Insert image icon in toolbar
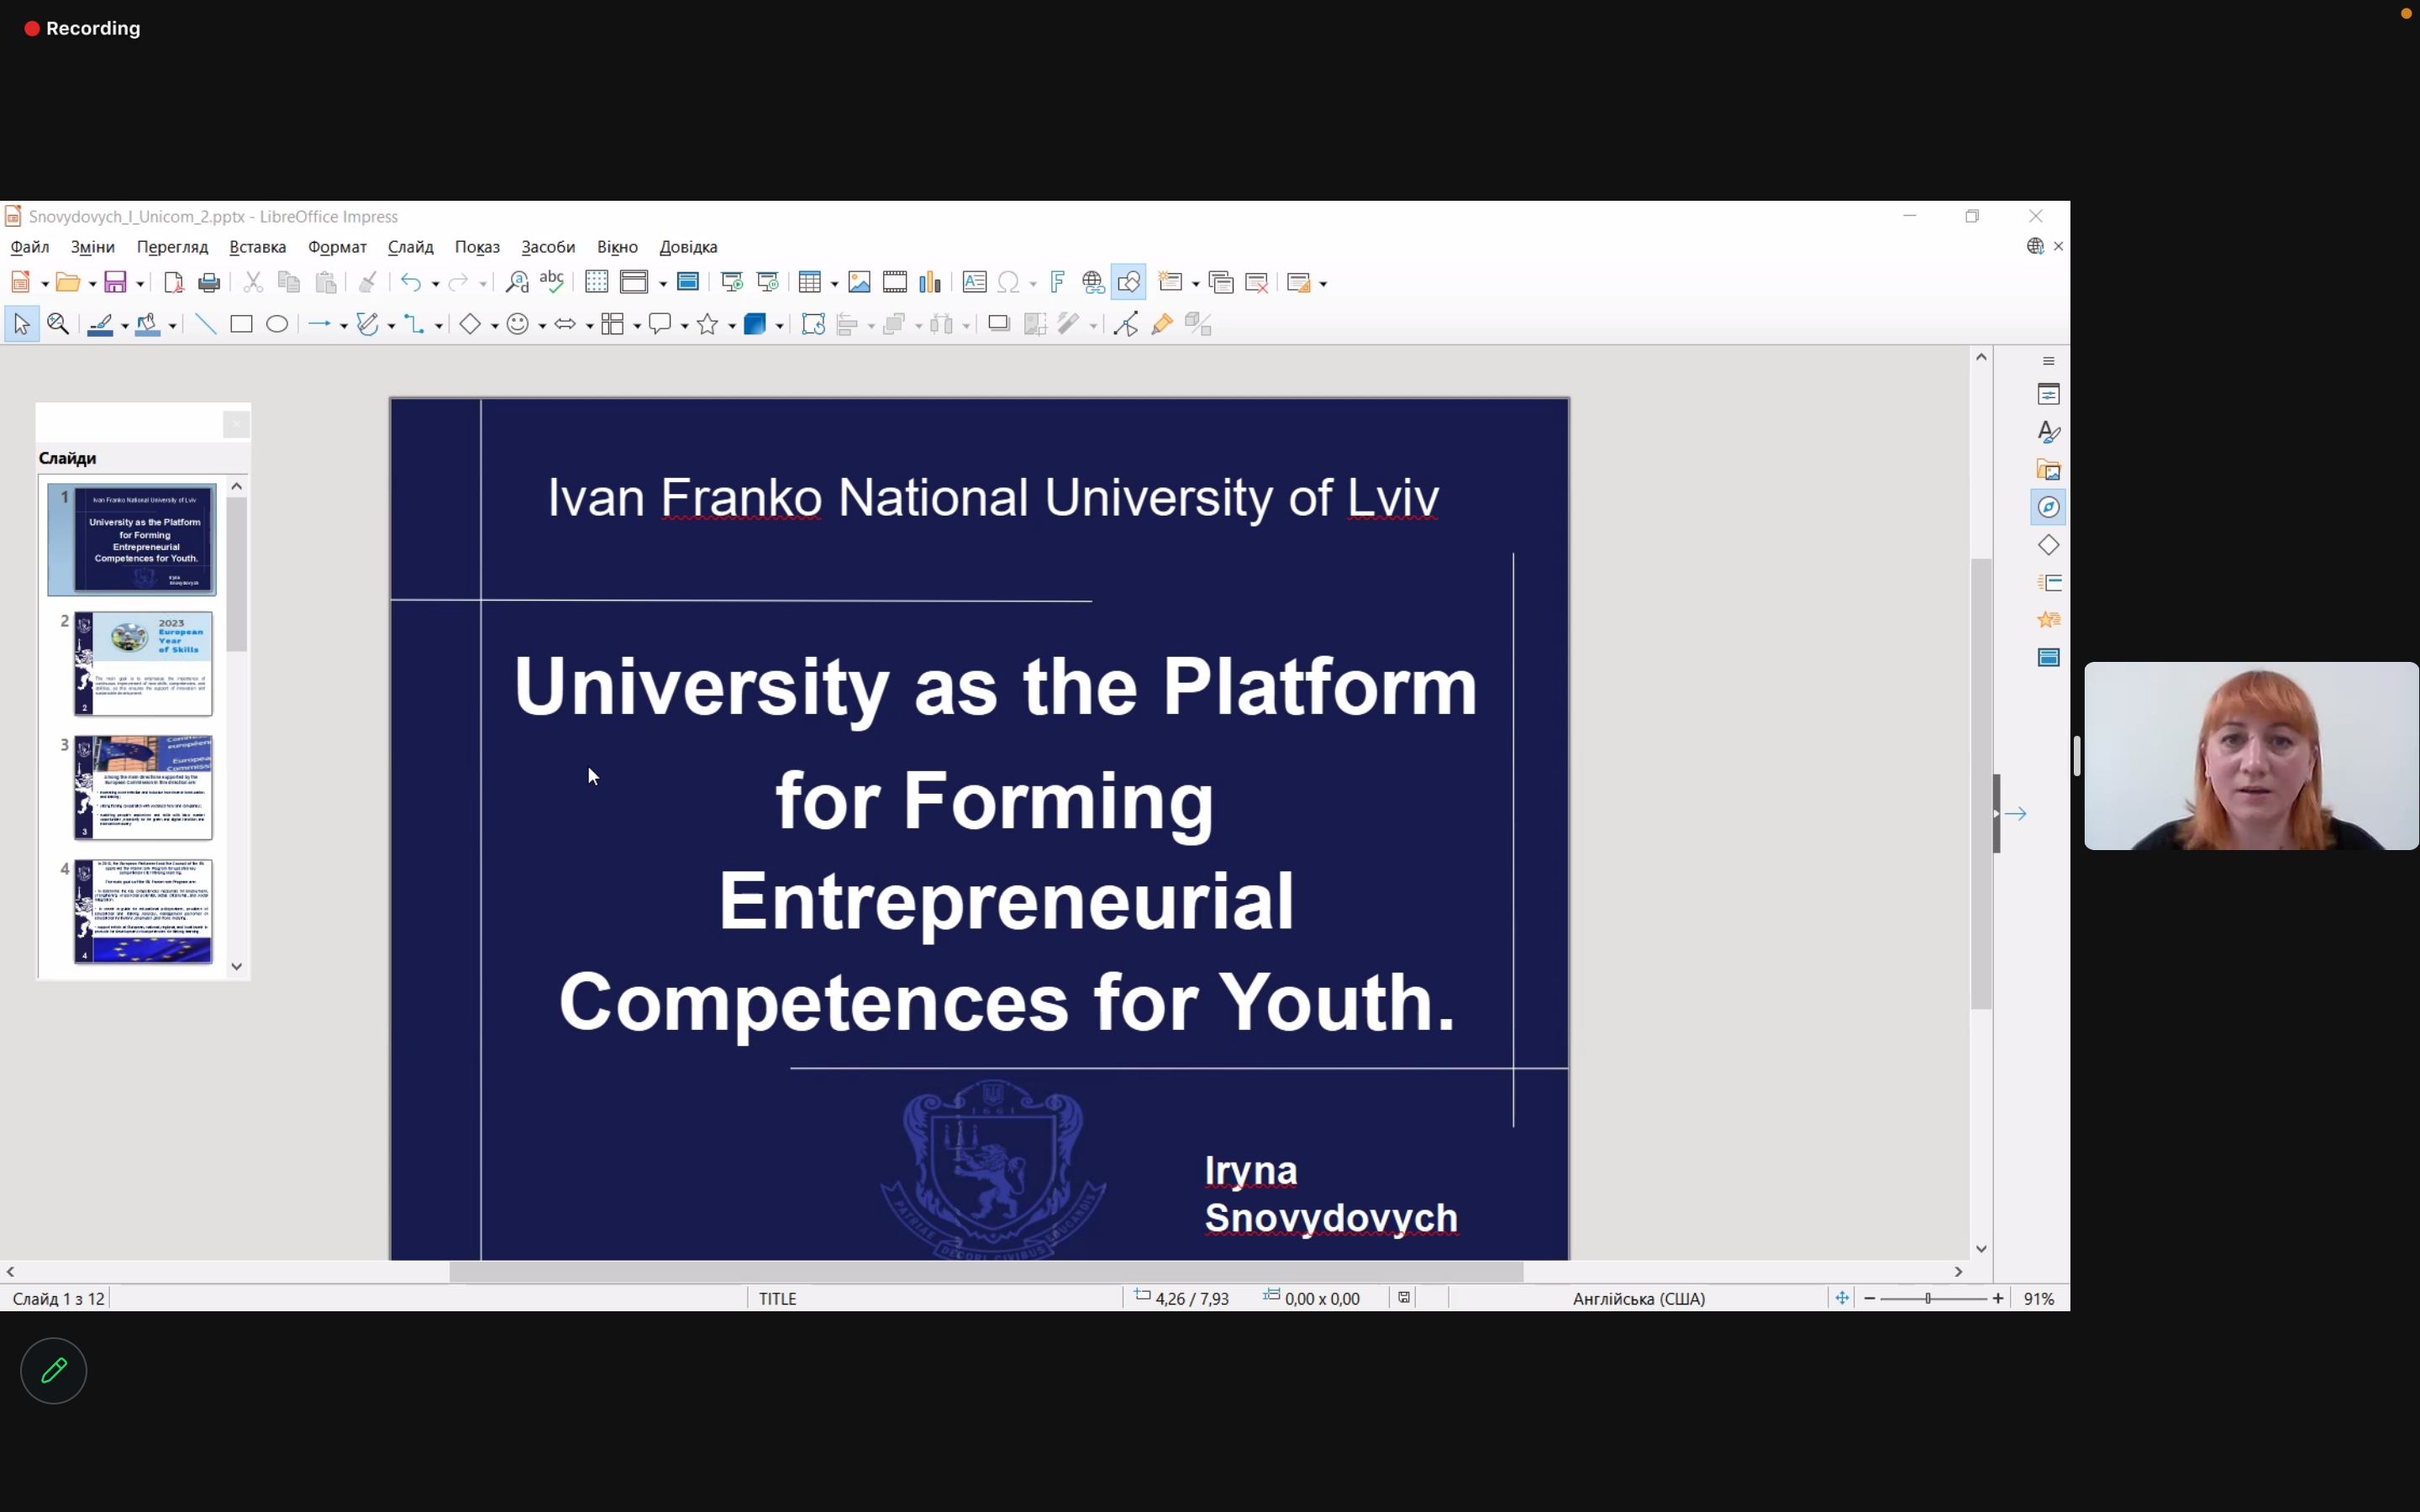Viewport: 2420px width, 1512px height. point(859,283)
